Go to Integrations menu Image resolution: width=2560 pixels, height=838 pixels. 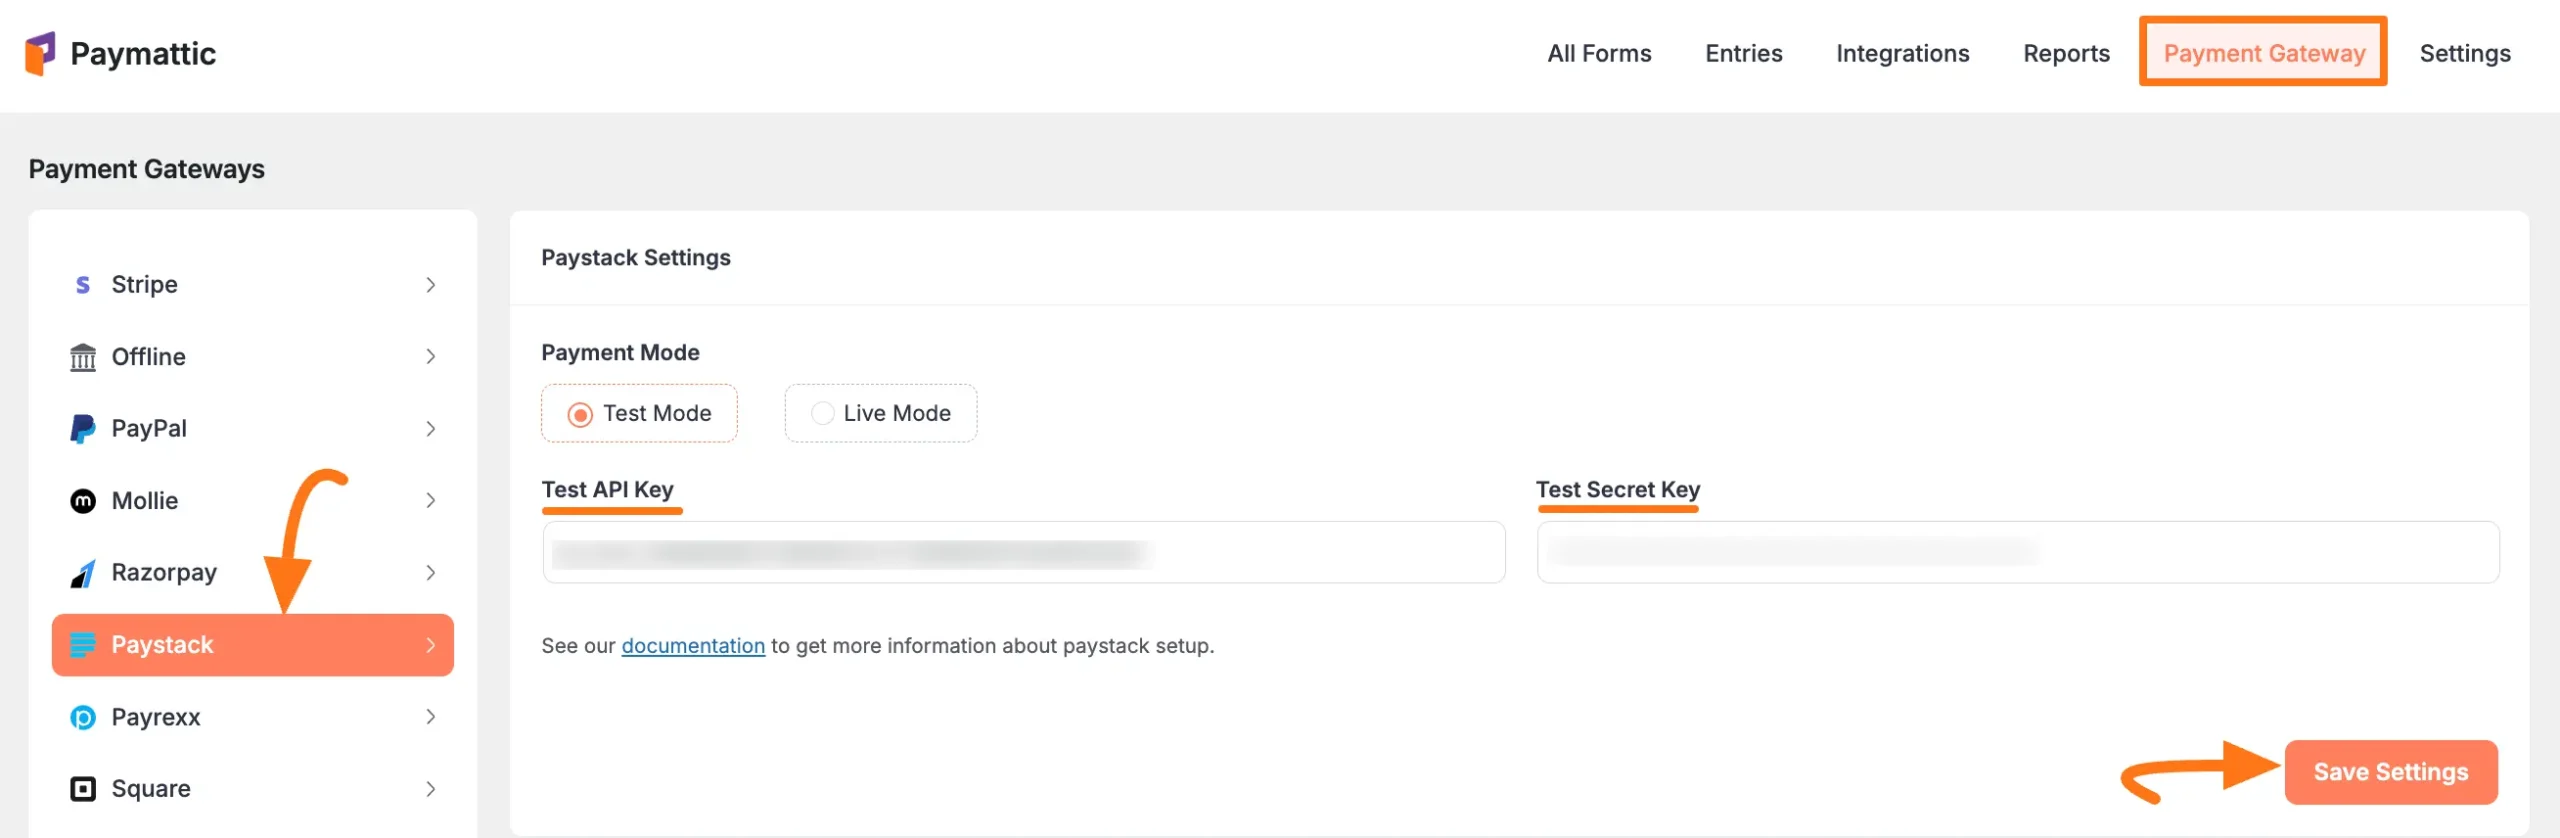click(1902, 53)
